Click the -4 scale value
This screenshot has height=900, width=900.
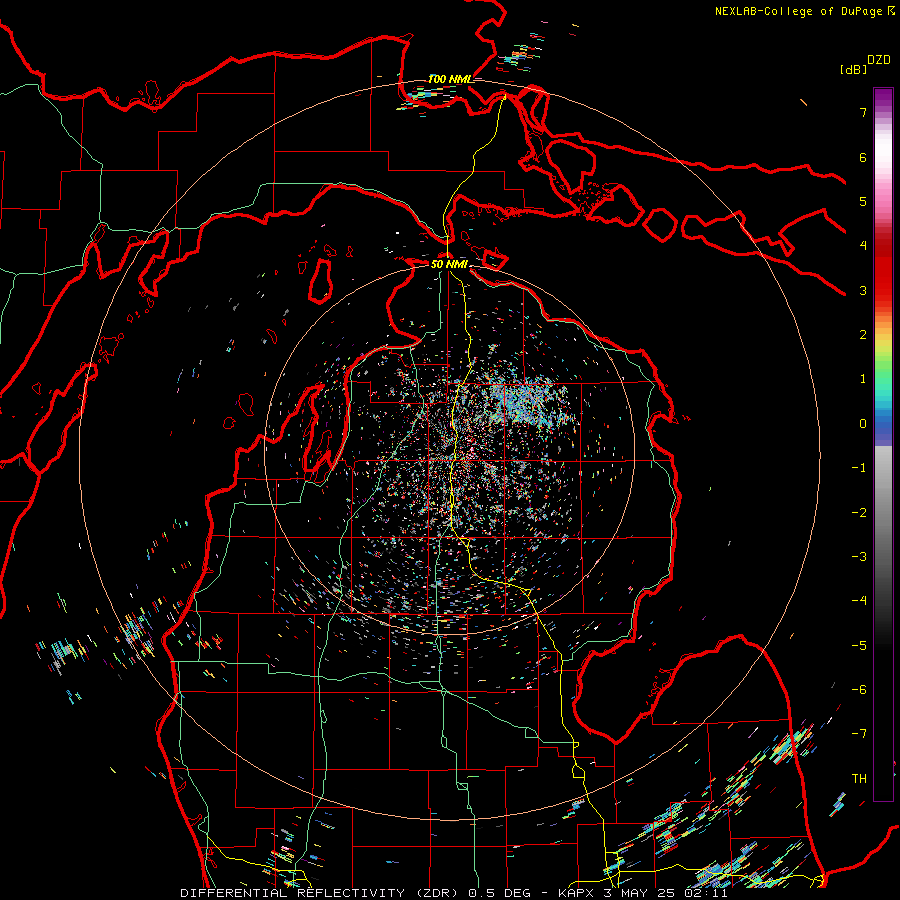click(859, 601)
